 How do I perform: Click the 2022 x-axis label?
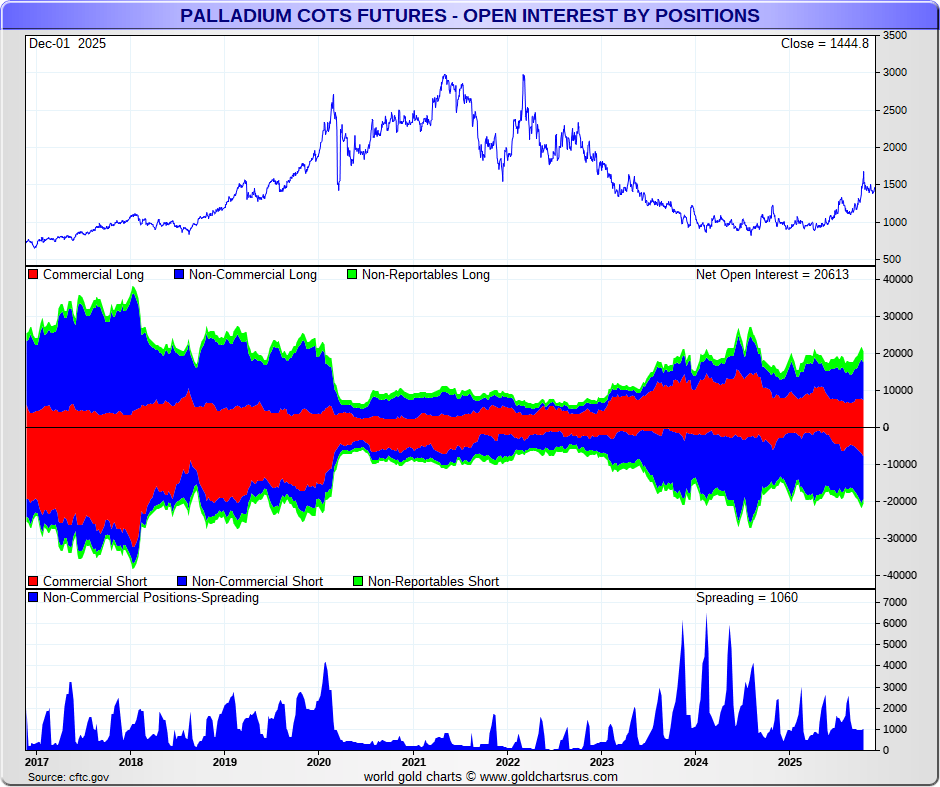[x=508, y=762]
